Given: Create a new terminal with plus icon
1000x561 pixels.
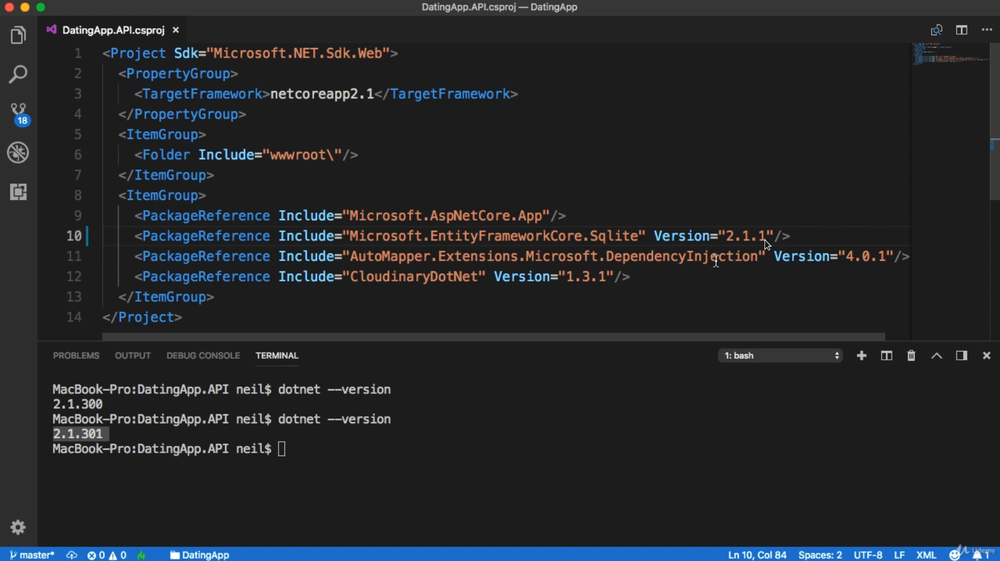Looking at the screenshot, I should (862, 356).
